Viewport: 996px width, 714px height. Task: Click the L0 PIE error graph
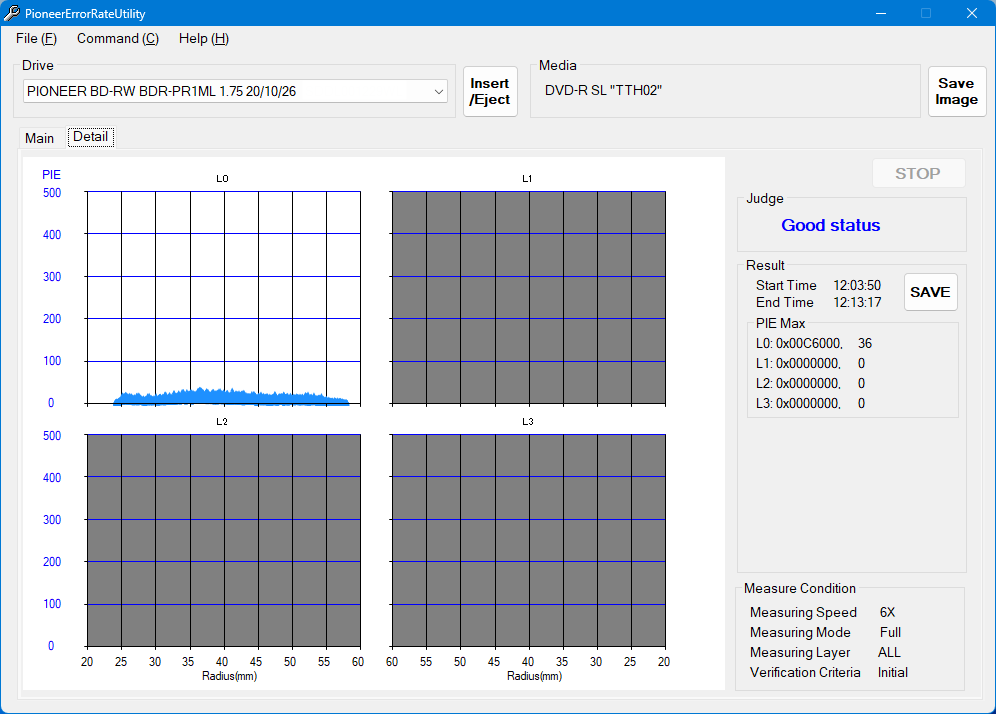pyautogui.click(x=223, y=298)
